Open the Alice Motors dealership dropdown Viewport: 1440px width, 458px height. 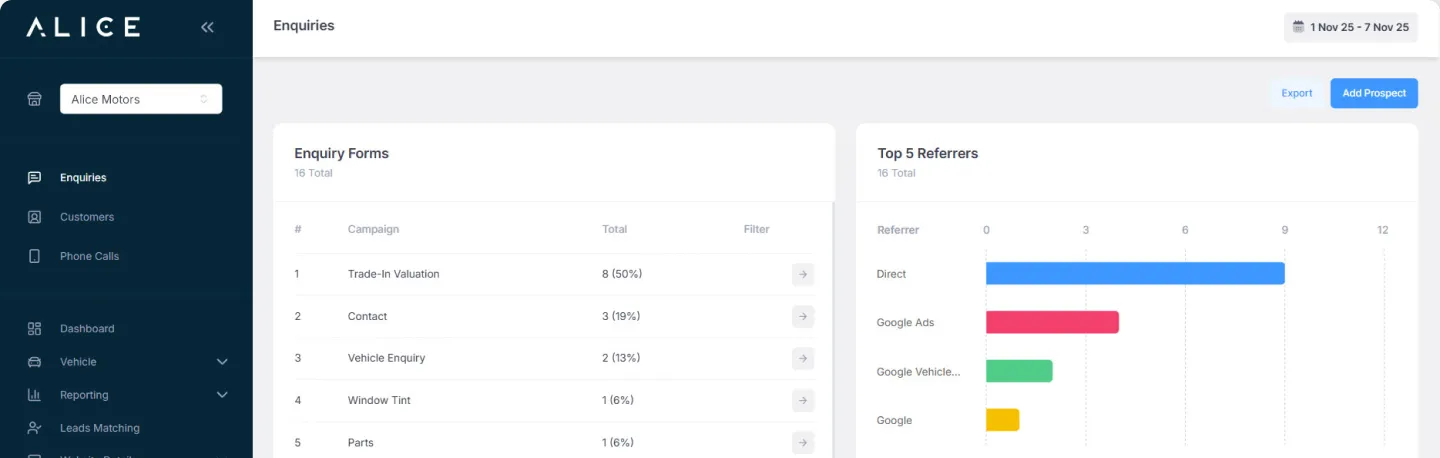[141, 99]
